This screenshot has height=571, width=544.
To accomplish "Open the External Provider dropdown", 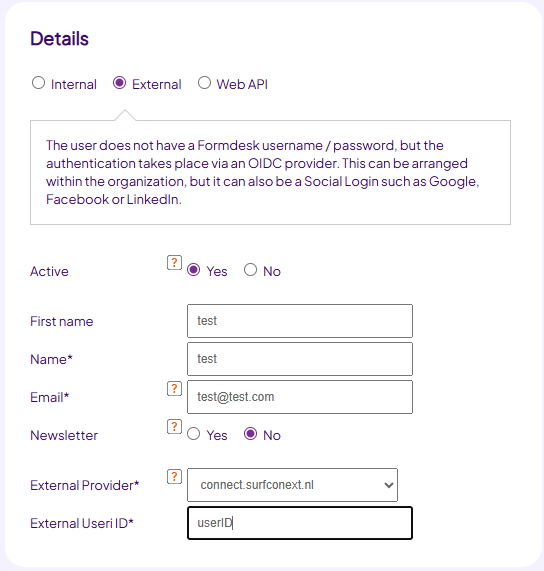I will 292,485.
